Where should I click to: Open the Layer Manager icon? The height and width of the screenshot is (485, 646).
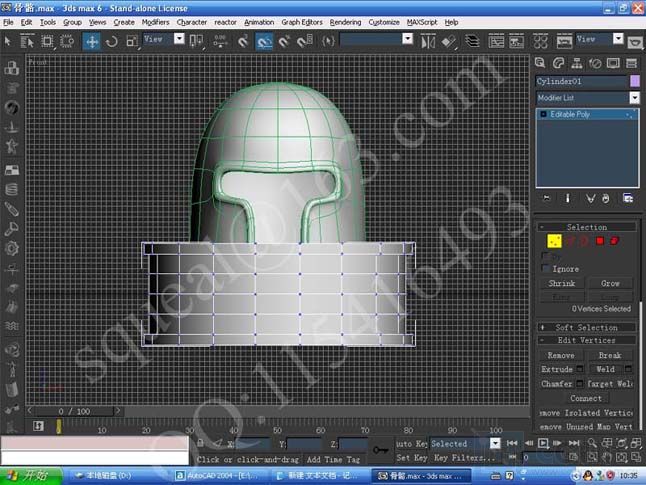click(x=472, y=41)
